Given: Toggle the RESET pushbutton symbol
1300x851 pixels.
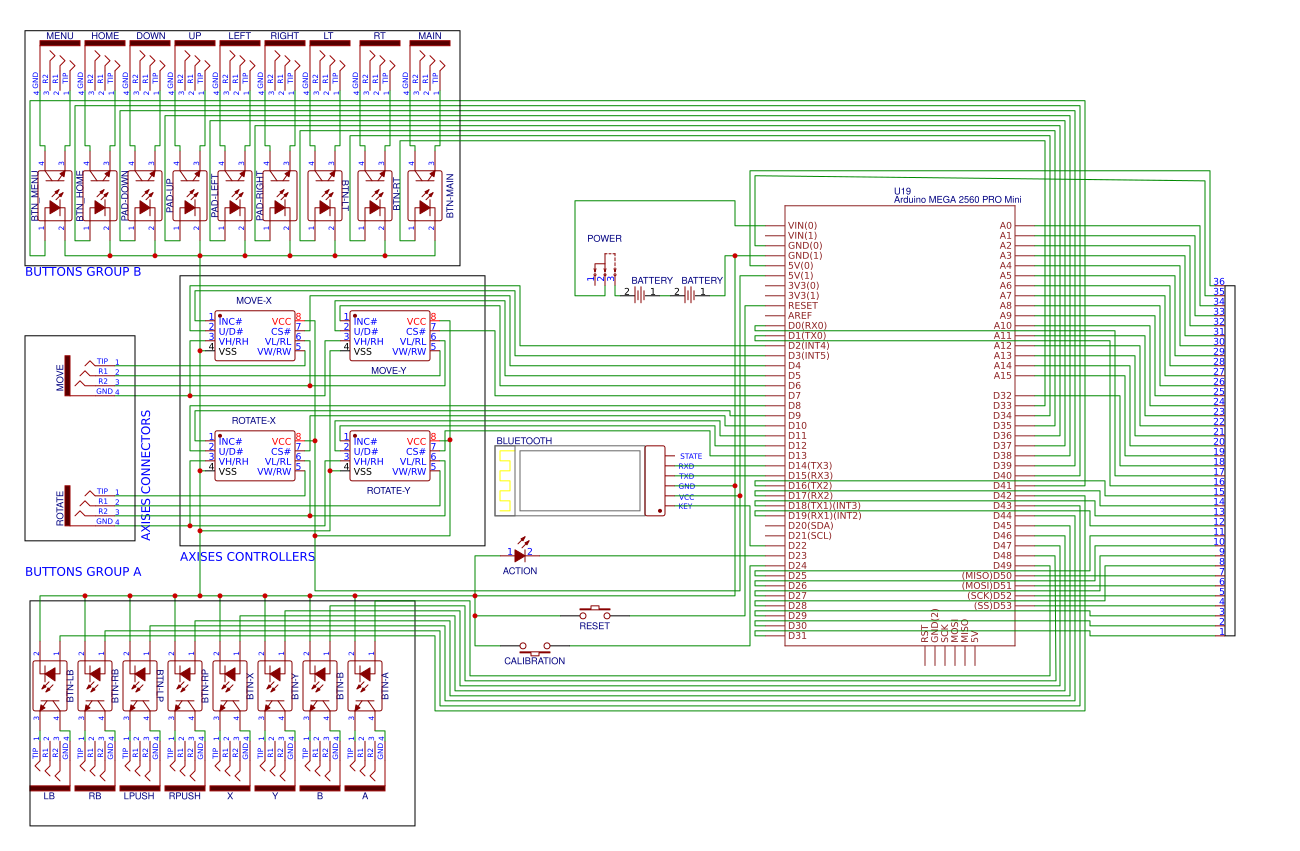Looking at the screenshot, I should [595, 612].
